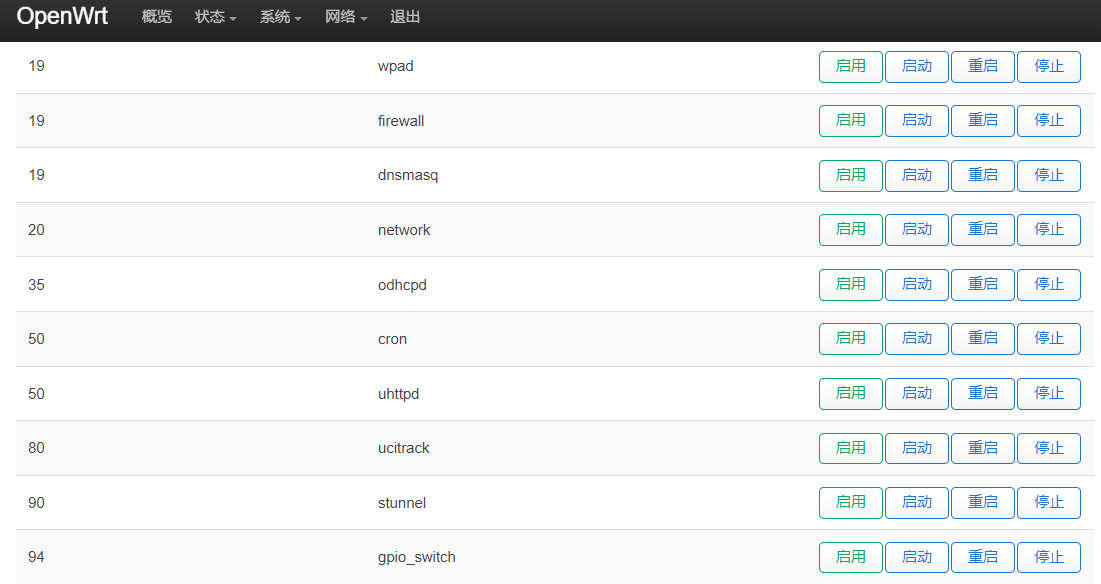The width and height of the screenshot is (1101, 584).
Task: Start odhcpd with 启动 button
Action: click(916, 284)
